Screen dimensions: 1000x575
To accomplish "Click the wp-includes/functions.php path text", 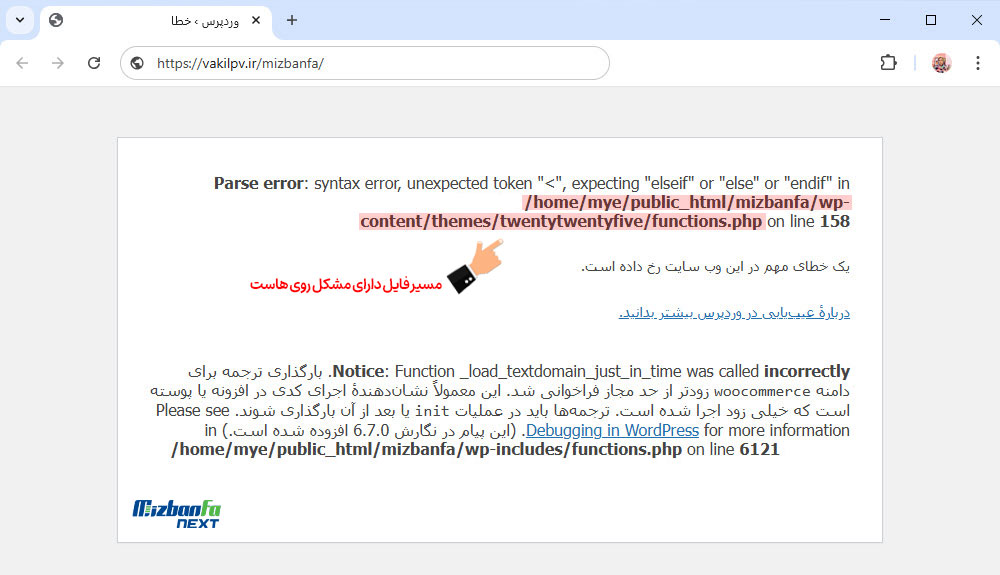I will (x=427, y=449).
